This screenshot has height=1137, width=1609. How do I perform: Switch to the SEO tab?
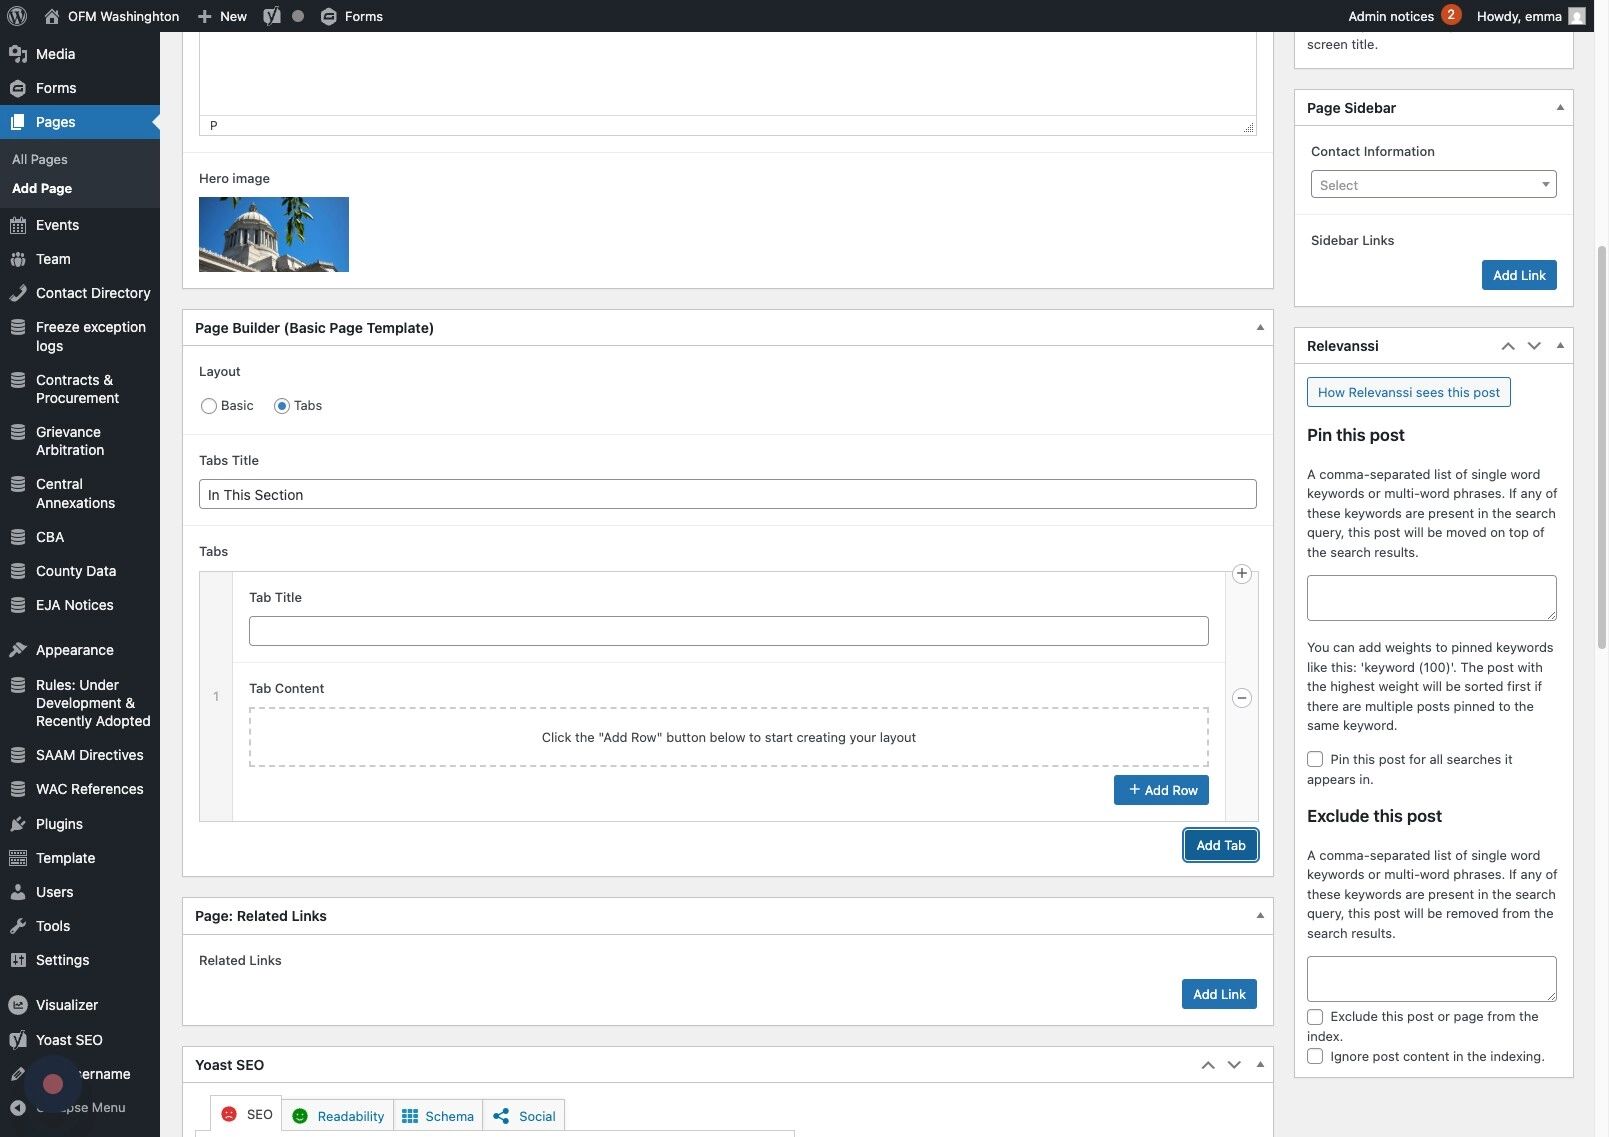pyautogui.click(x=246, y=1115)
